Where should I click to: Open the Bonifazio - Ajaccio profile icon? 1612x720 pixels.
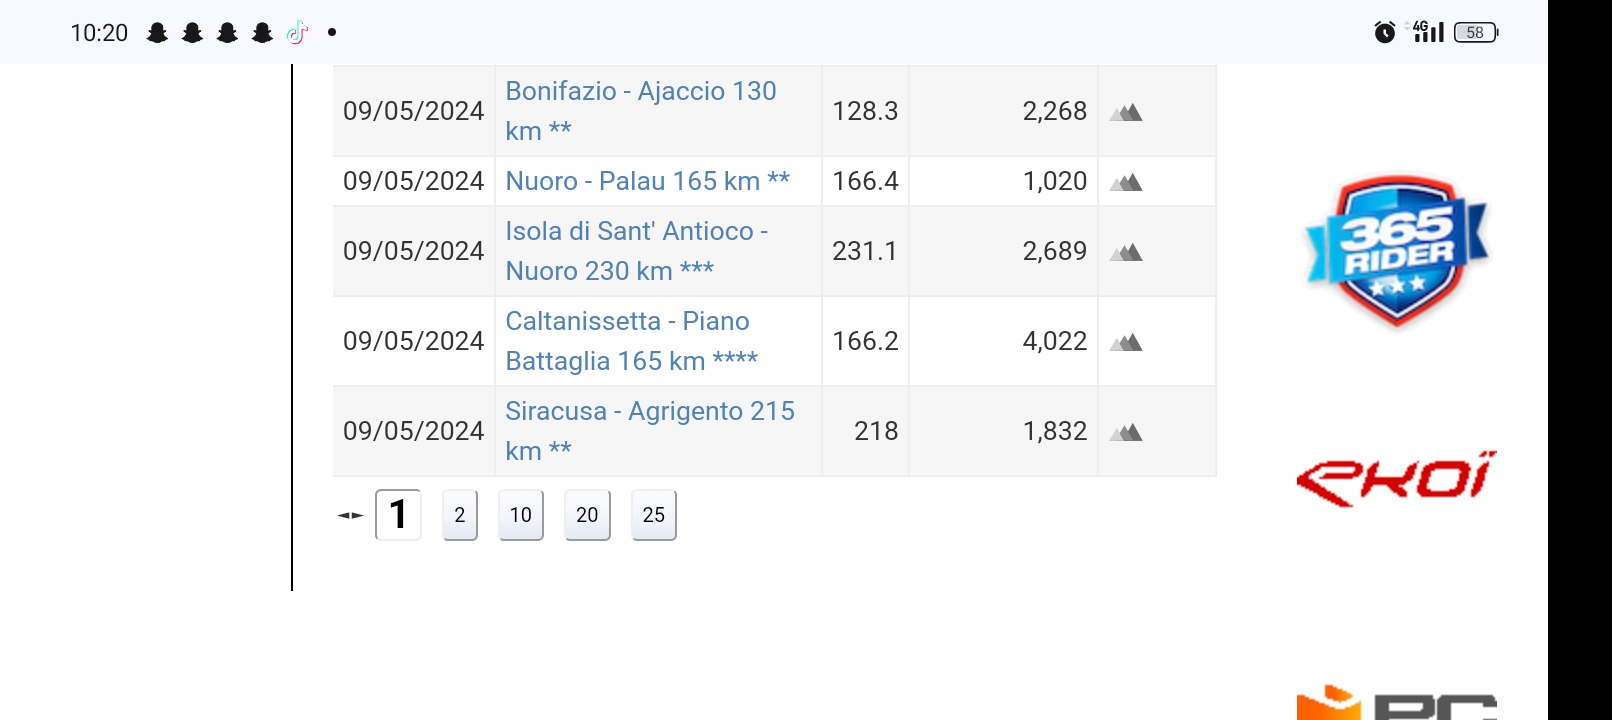pyautogui.click(x=1126, y=112)
